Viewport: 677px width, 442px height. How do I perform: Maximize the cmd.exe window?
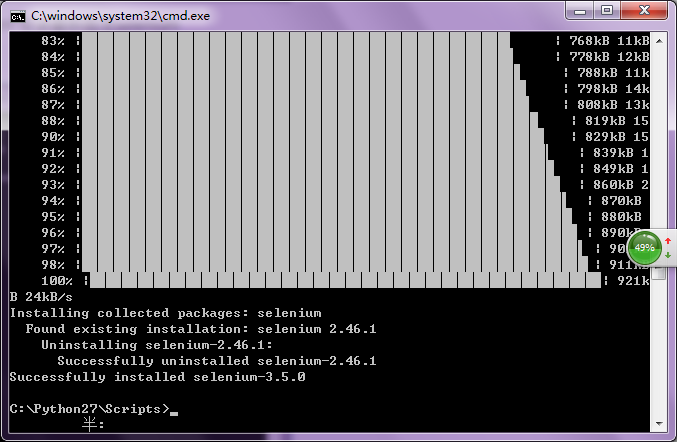(x=606, y=12)
